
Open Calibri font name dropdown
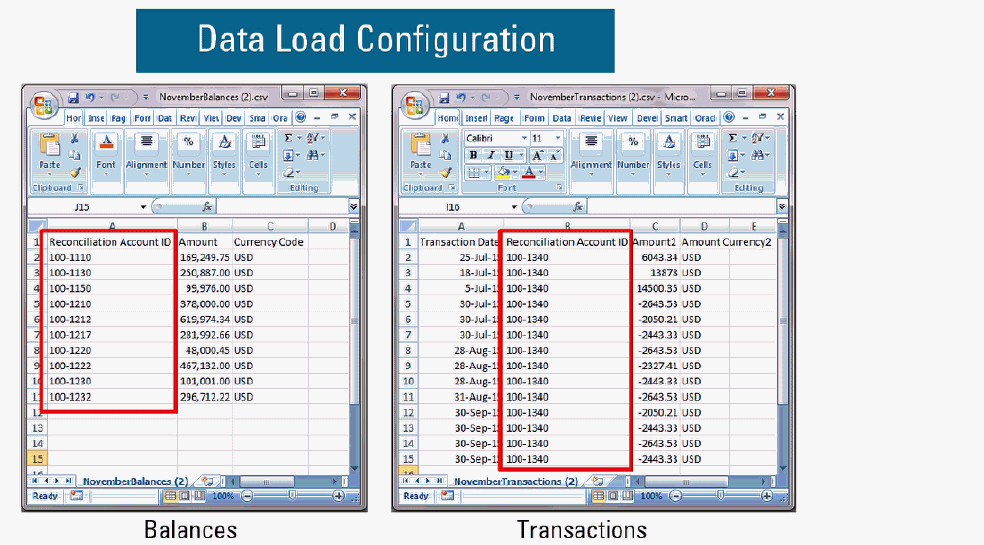click(523, 138)
